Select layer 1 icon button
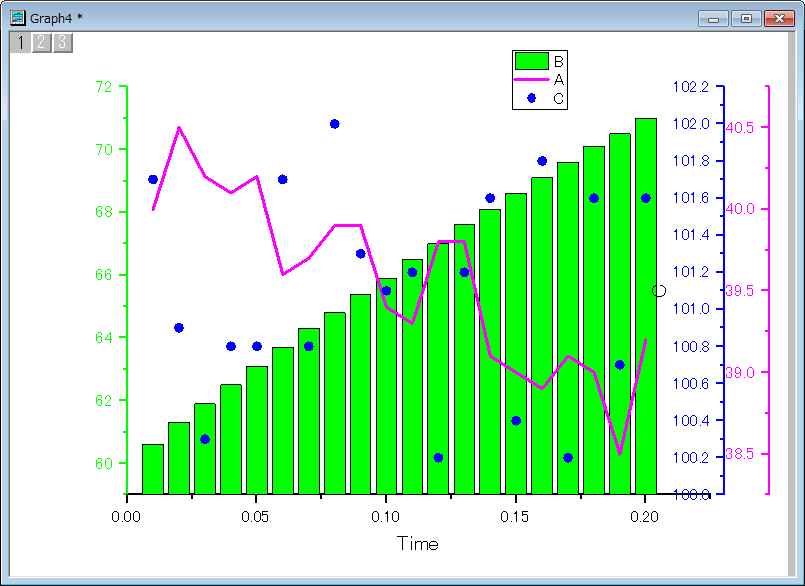The image size is (805, 586). pyautogui.click(x=21, y=43)
